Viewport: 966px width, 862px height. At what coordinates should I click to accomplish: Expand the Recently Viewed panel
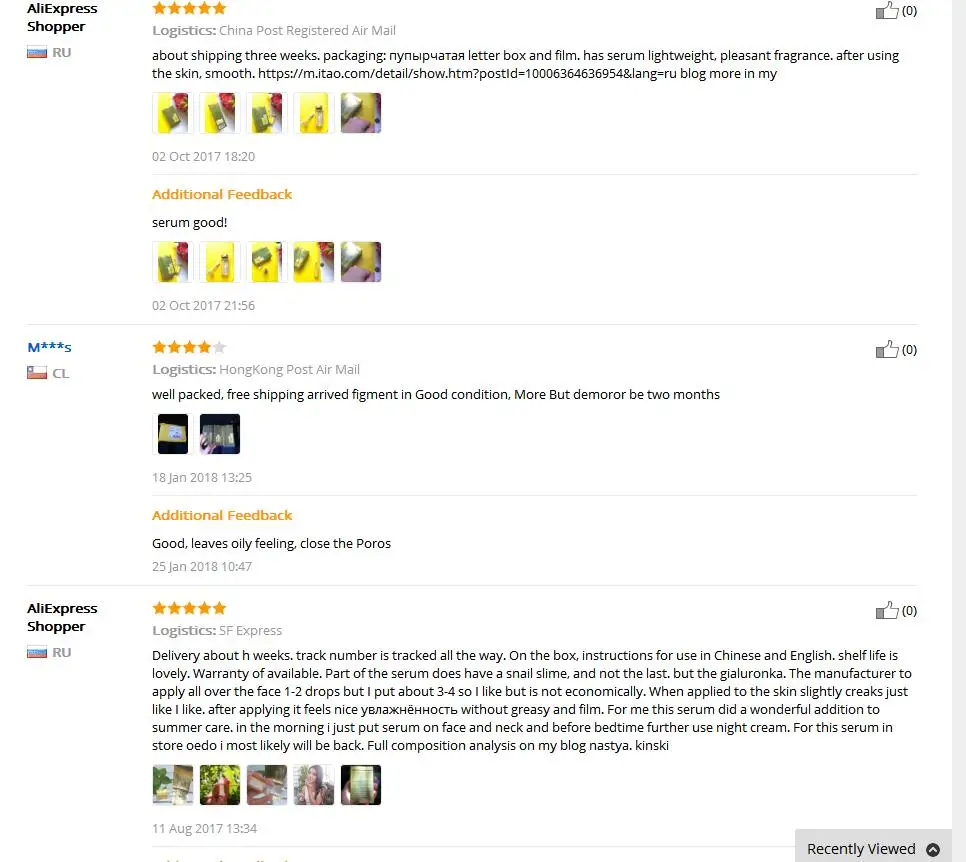pos(861,849)
